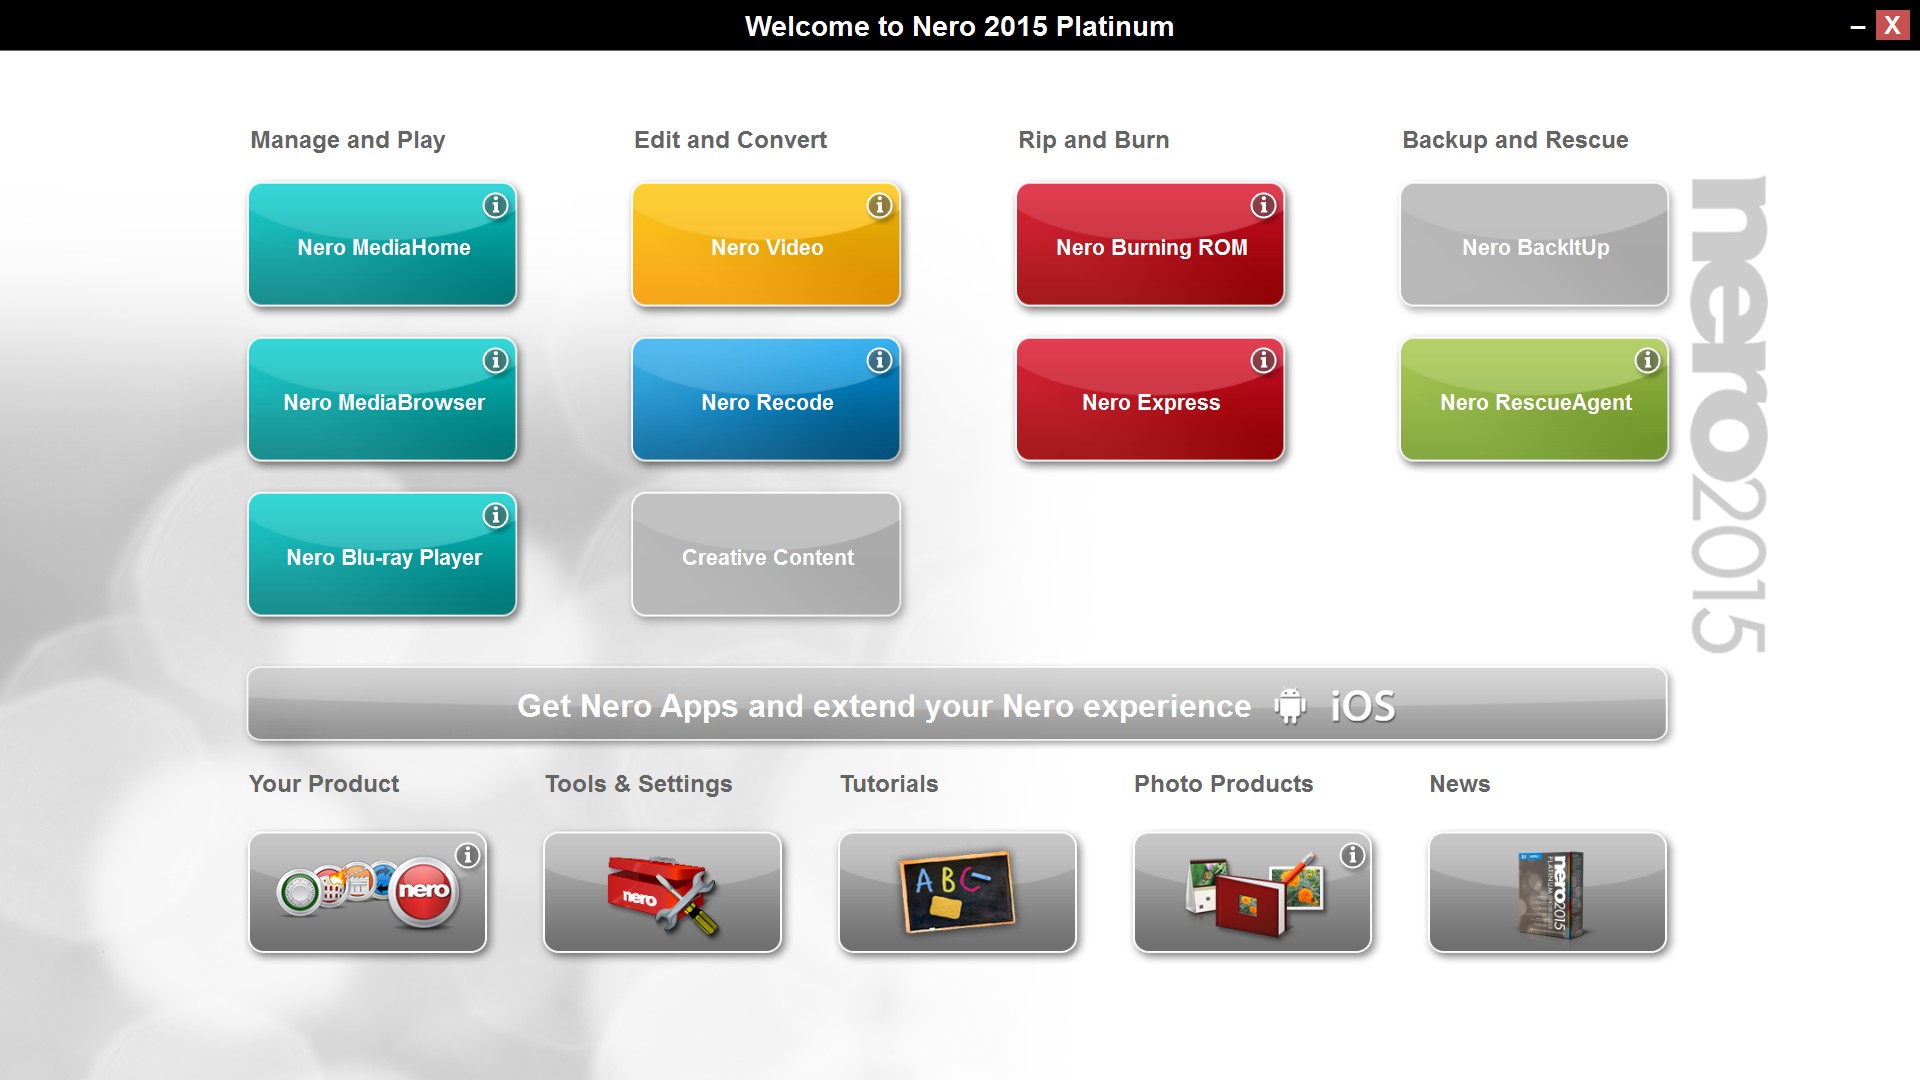Show info for Nero MediaBrowser tile
Screen dimensions: 1920x1080
tap(495, 361)
